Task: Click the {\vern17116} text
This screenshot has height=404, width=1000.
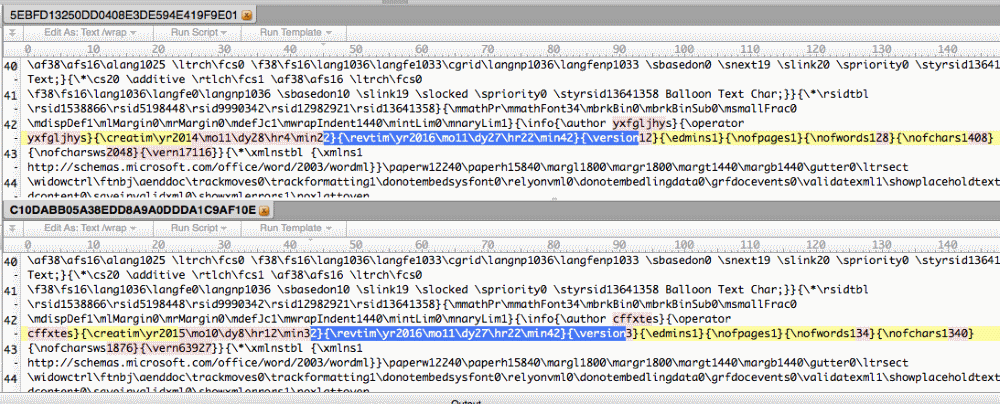Action: [x=177, y=153]
